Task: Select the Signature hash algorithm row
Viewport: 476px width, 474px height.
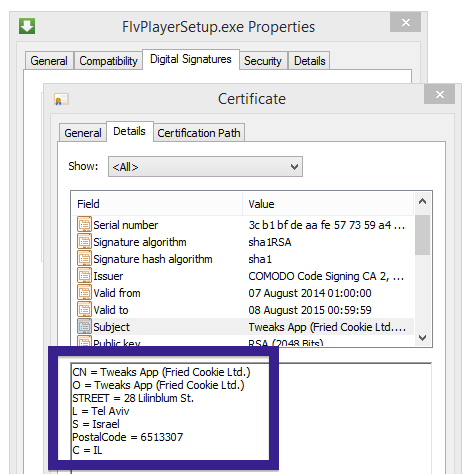Action: pos(243,259)
